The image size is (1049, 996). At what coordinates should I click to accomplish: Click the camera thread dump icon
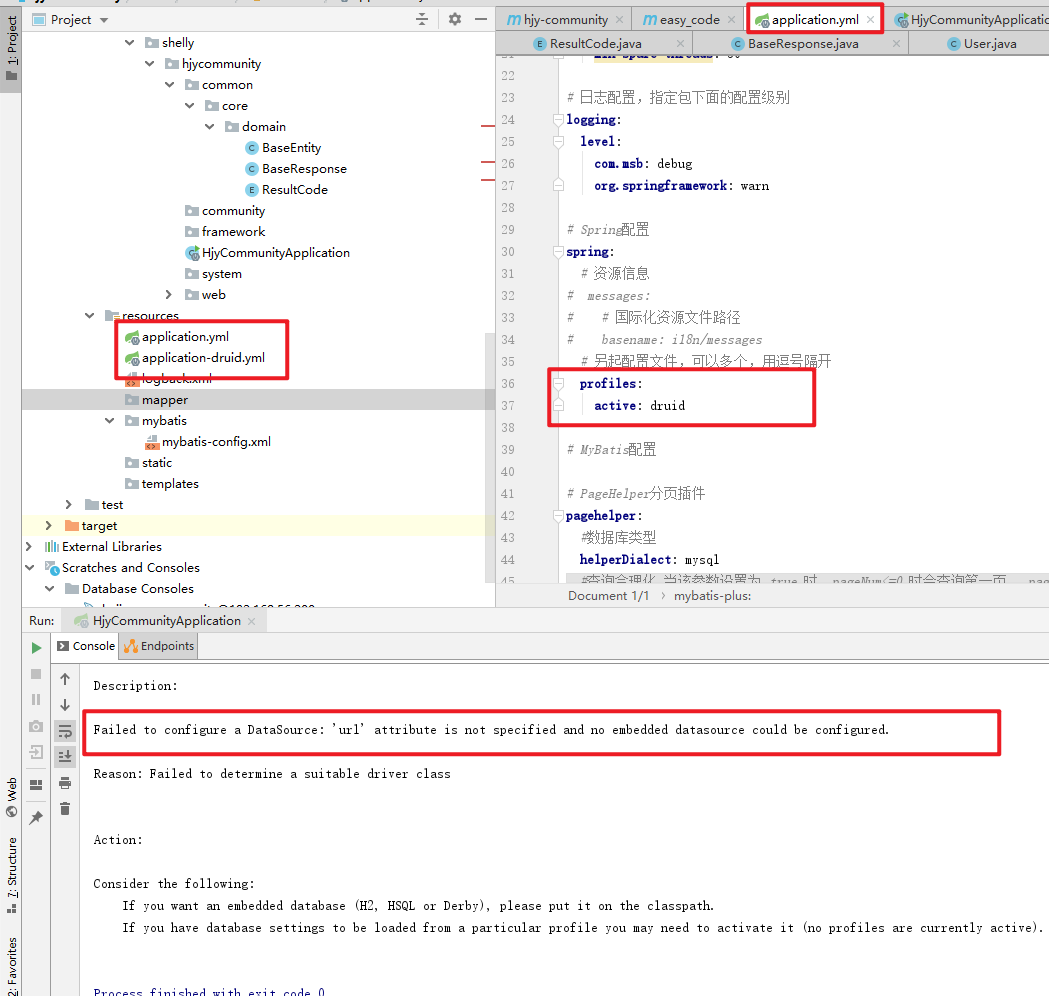[x=36, y=726]
